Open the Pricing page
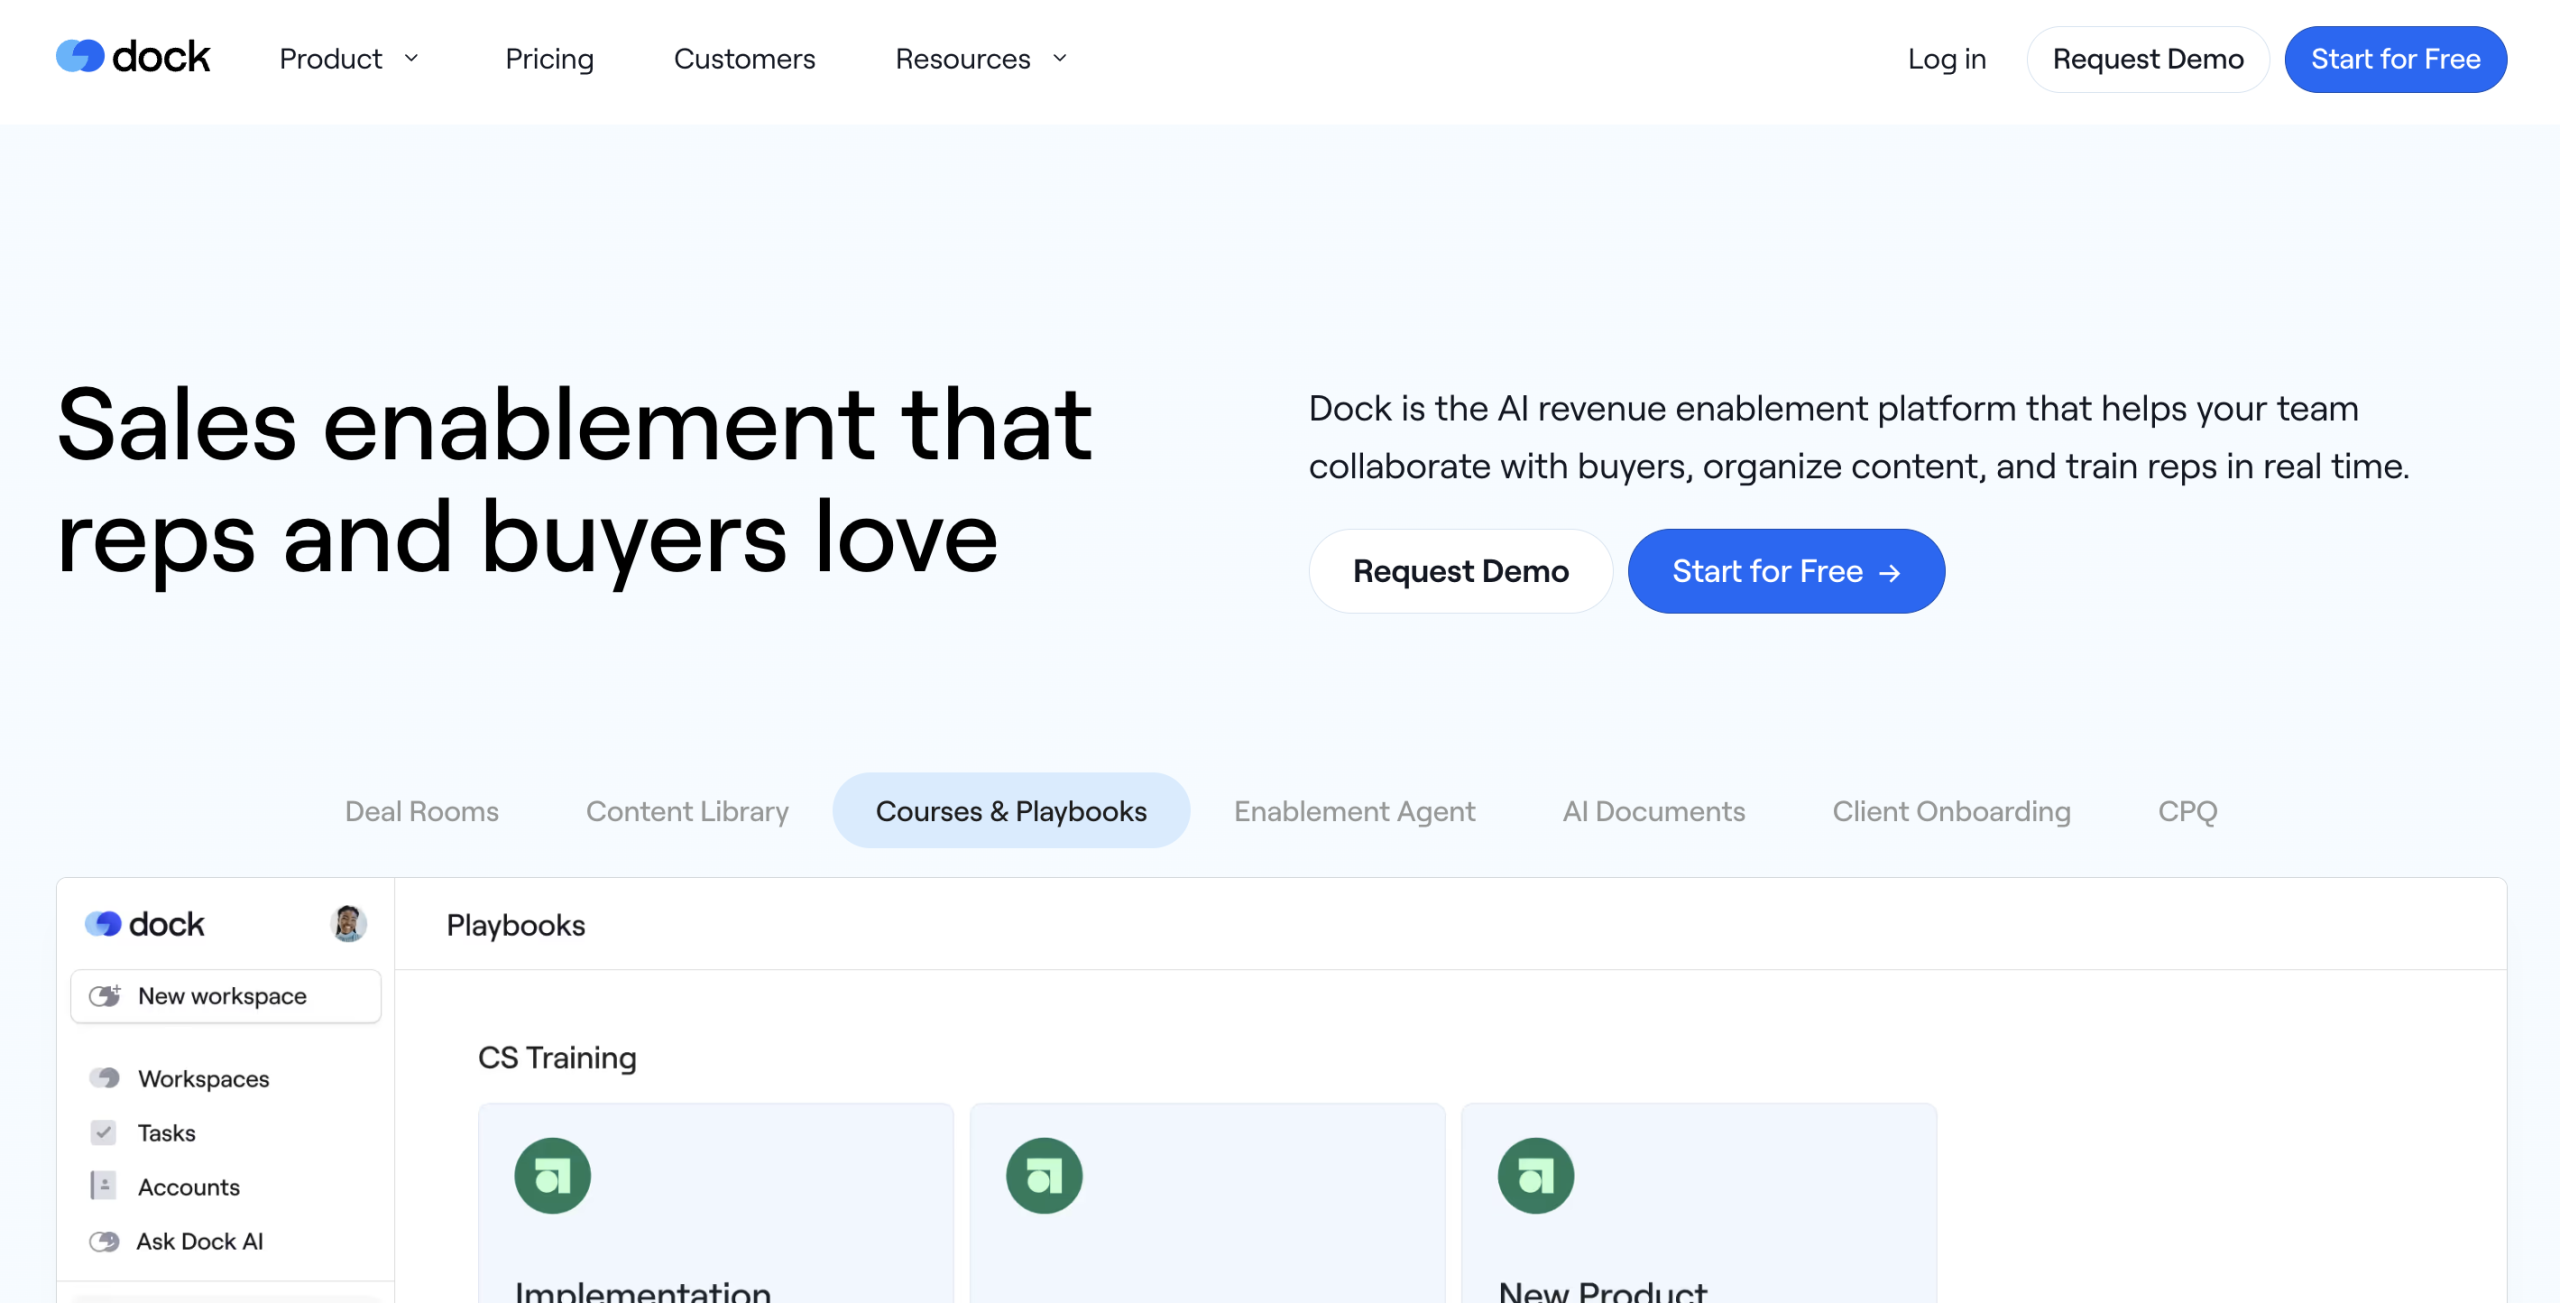This screenshot has width=2560, height=1303. [x=549, y=59]
